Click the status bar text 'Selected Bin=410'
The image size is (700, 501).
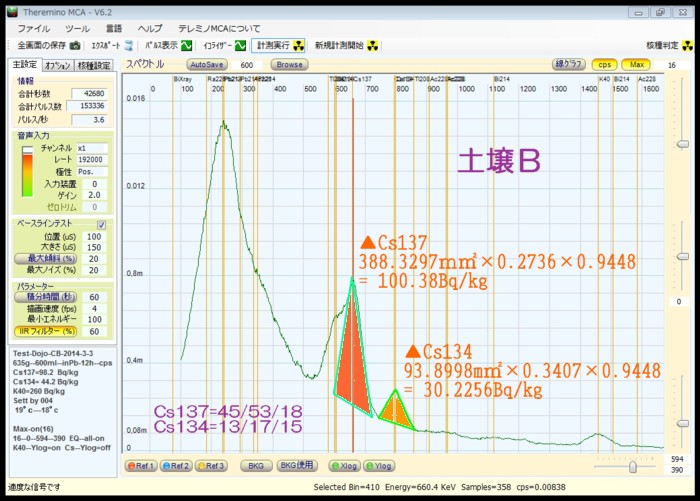(346, 487)
